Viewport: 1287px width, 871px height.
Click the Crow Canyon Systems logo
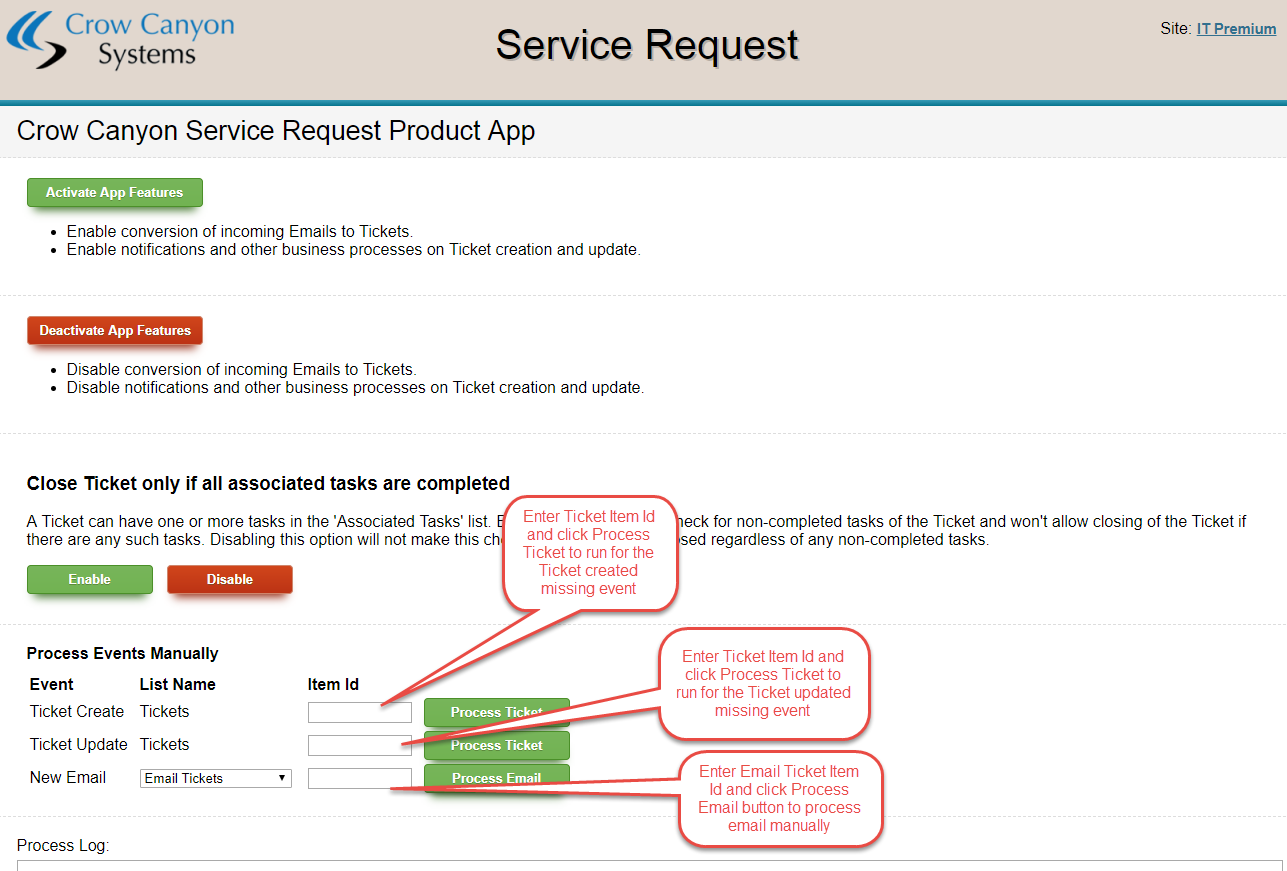coord(120,40)
